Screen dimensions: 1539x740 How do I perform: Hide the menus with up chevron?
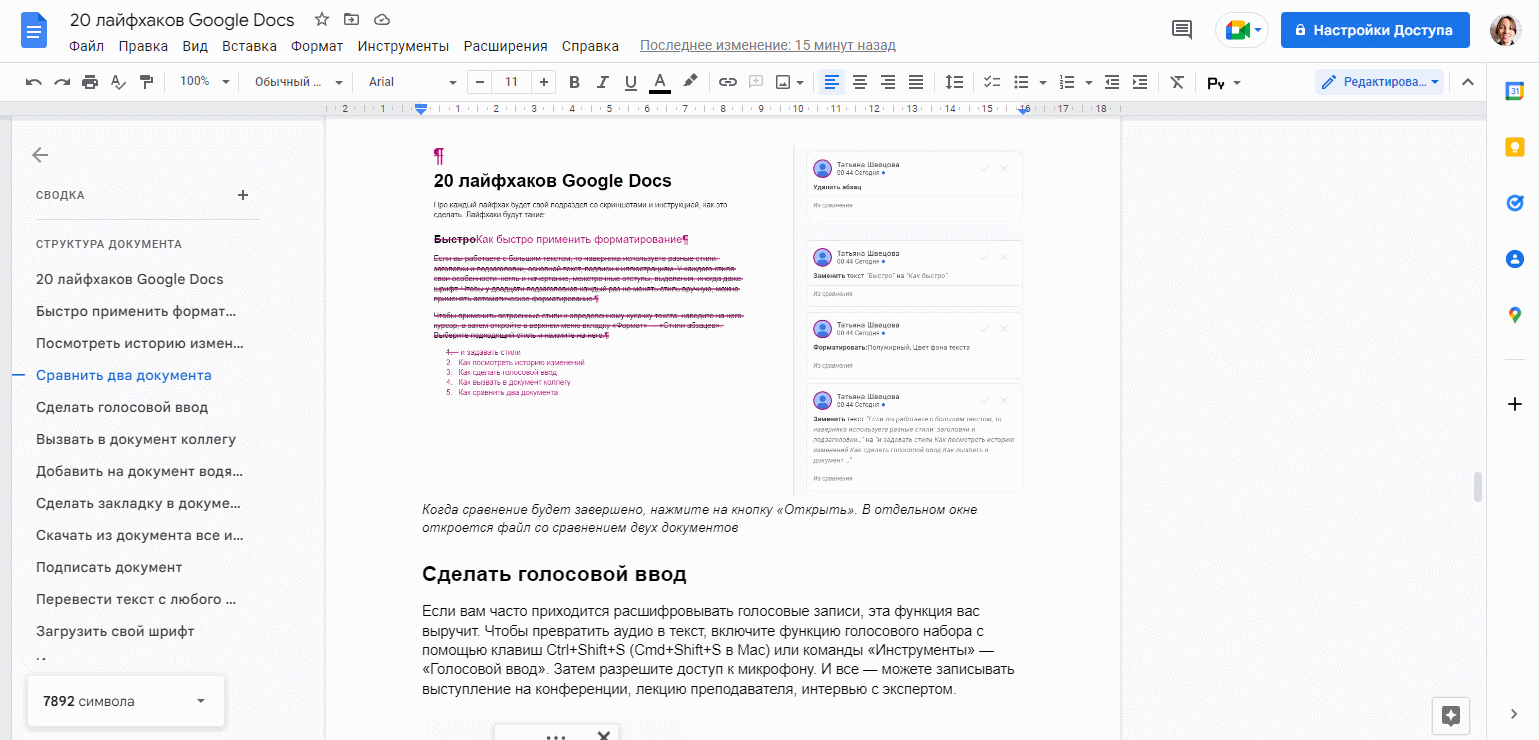[1467, 82]
